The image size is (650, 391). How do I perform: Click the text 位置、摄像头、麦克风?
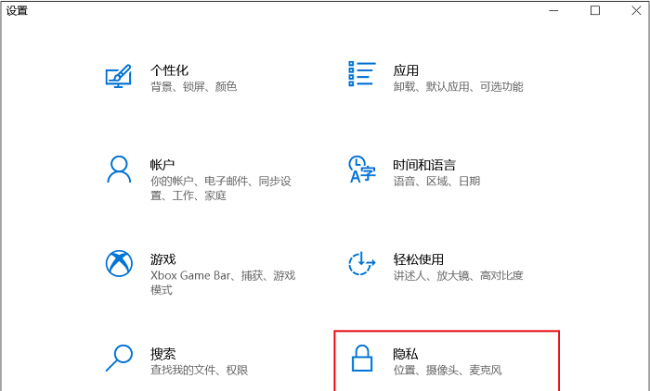tap(447, 370)
